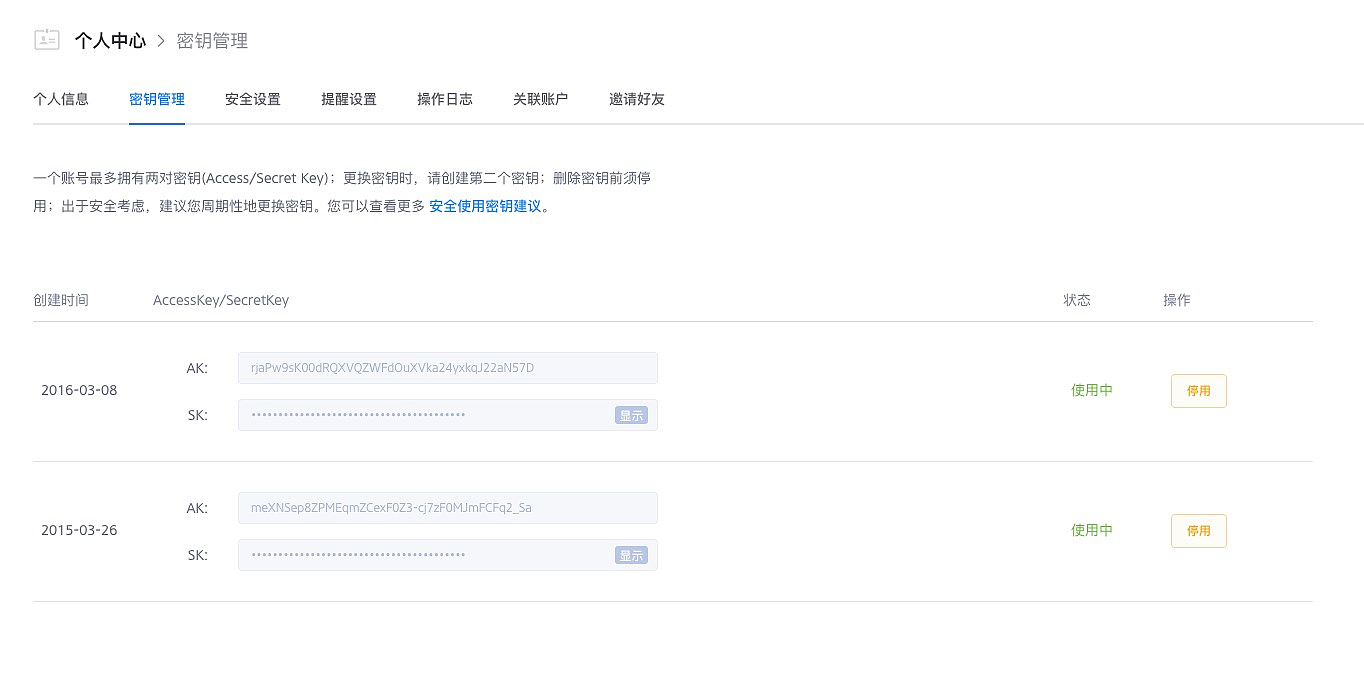Click the masked SK field of the 2016-03-08 key

[x=425, y=415]
